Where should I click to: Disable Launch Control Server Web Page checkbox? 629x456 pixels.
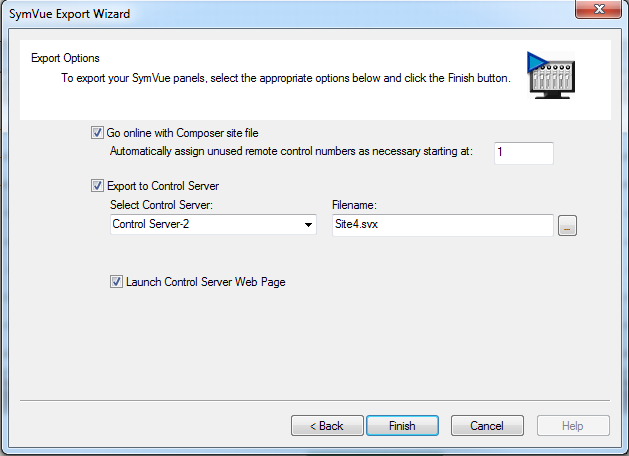[x=116, y=282]
